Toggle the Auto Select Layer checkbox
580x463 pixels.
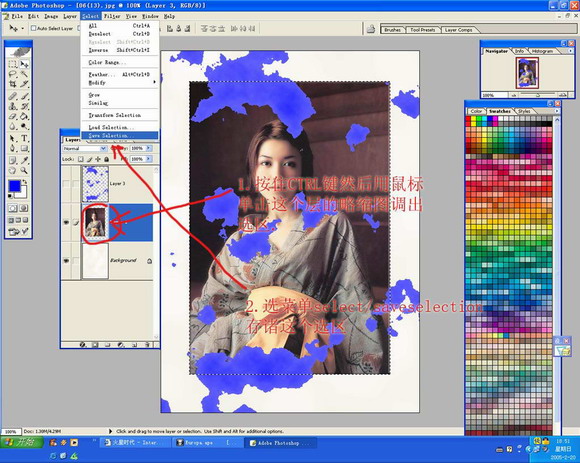(x=33, y=28)
